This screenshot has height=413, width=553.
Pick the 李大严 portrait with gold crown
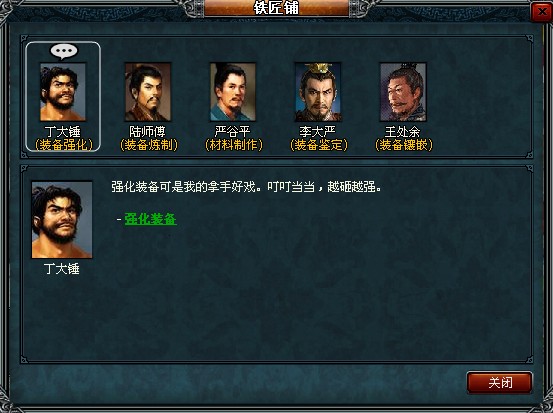click(x=318, y=92)
